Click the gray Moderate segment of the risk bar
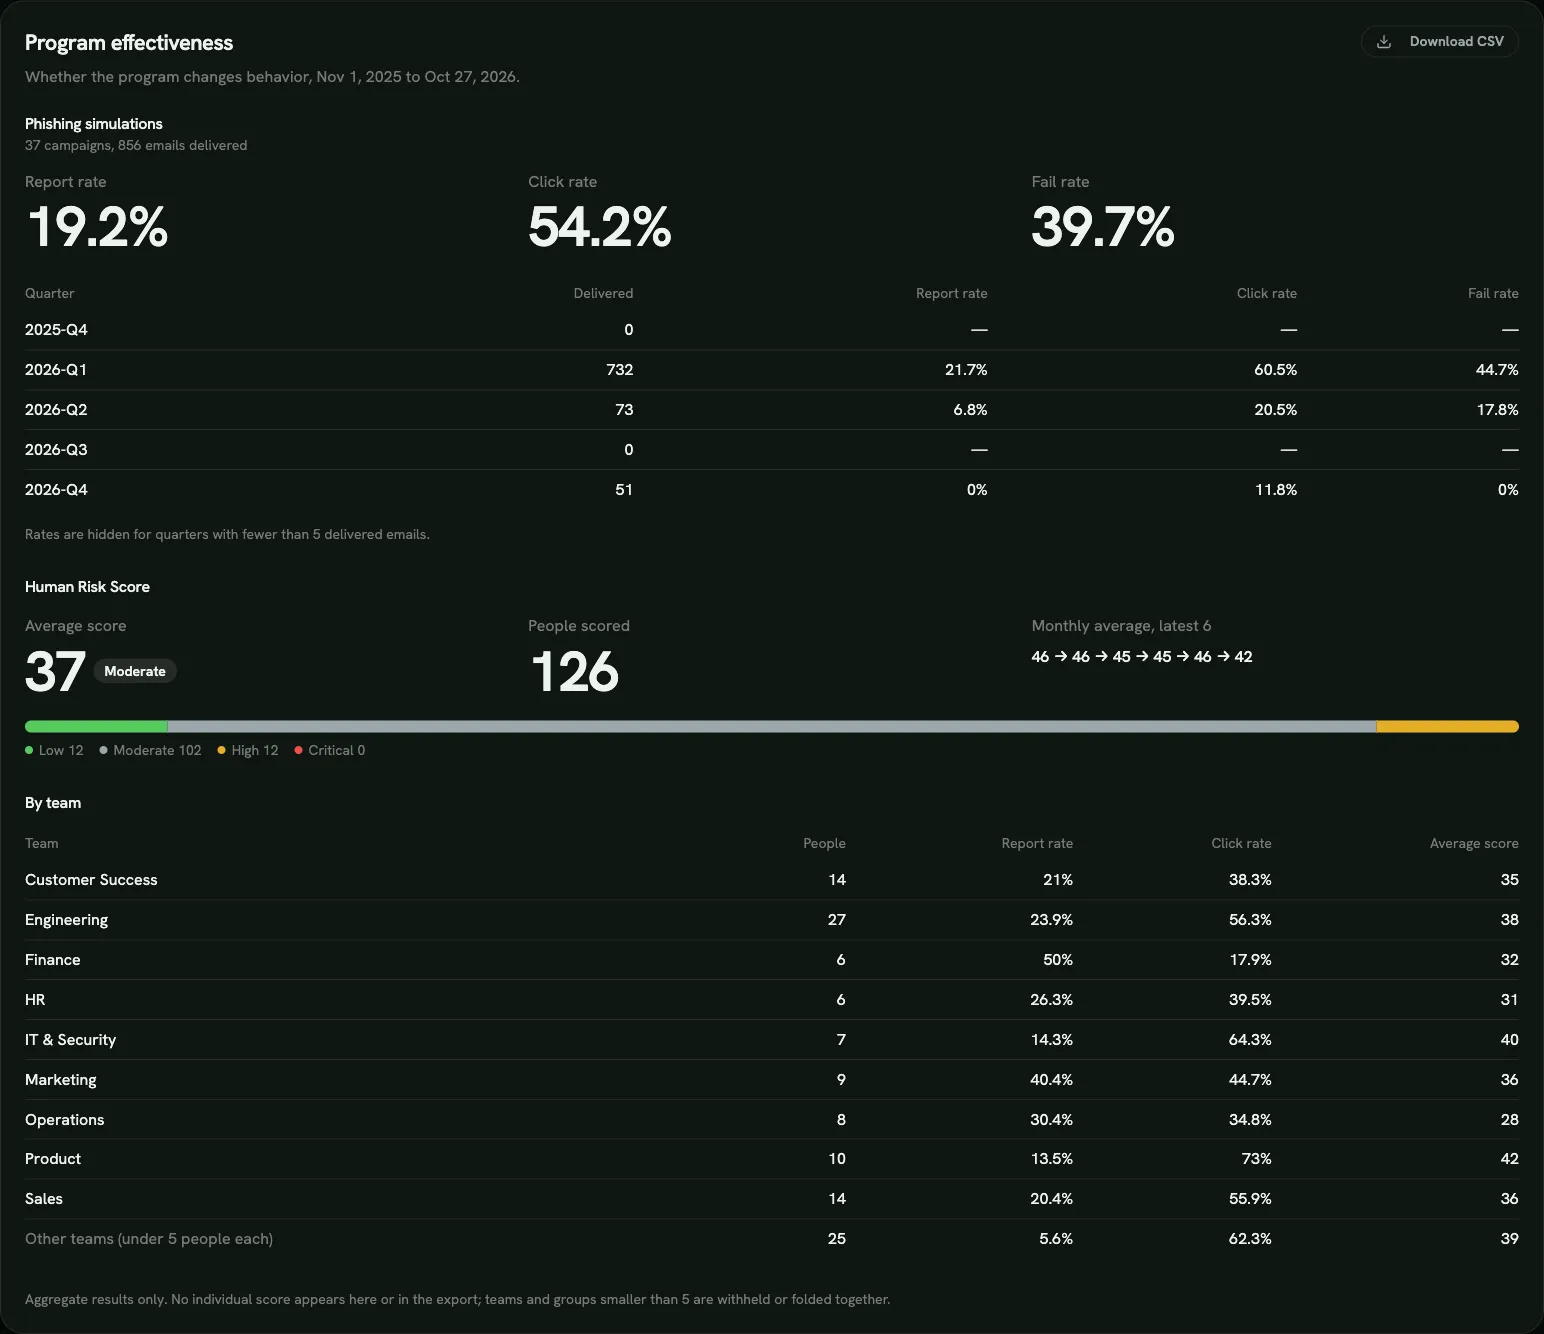 (772, 727)
